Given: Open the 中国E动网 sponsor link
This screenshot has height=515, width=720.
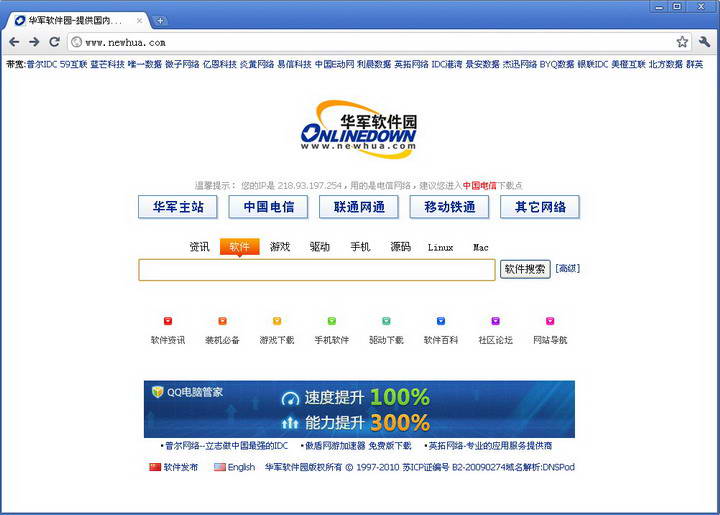Looking at the screenshot, I should (334, 64).
